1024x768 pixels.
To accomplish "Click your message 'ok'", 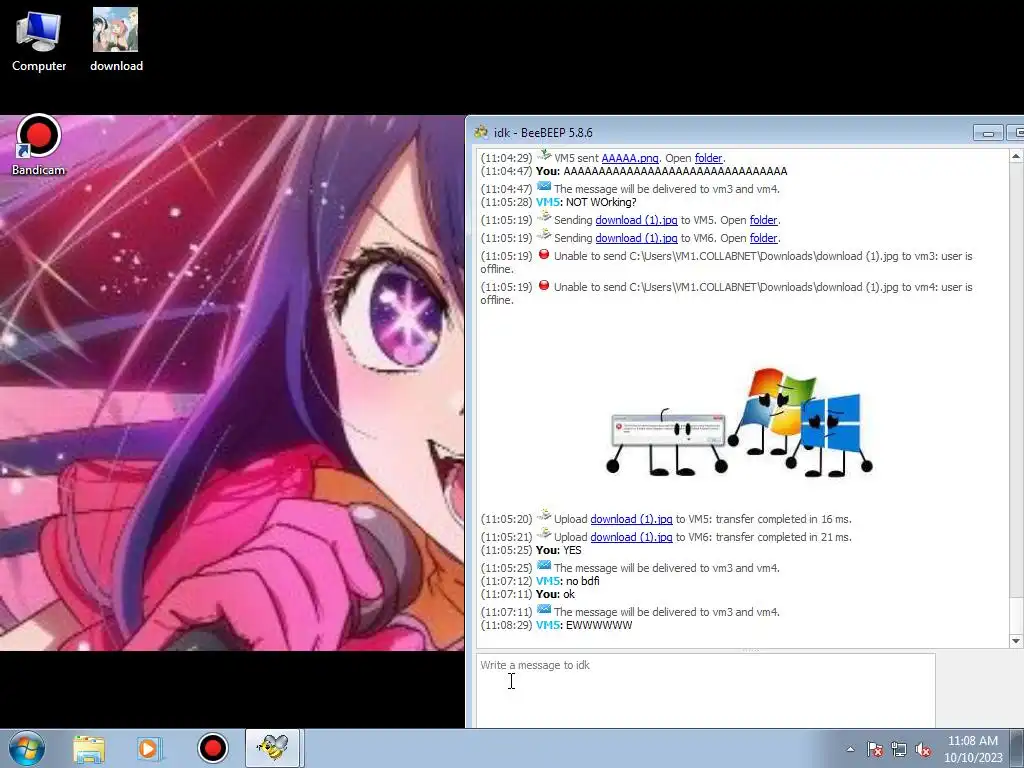I will 569,594.
